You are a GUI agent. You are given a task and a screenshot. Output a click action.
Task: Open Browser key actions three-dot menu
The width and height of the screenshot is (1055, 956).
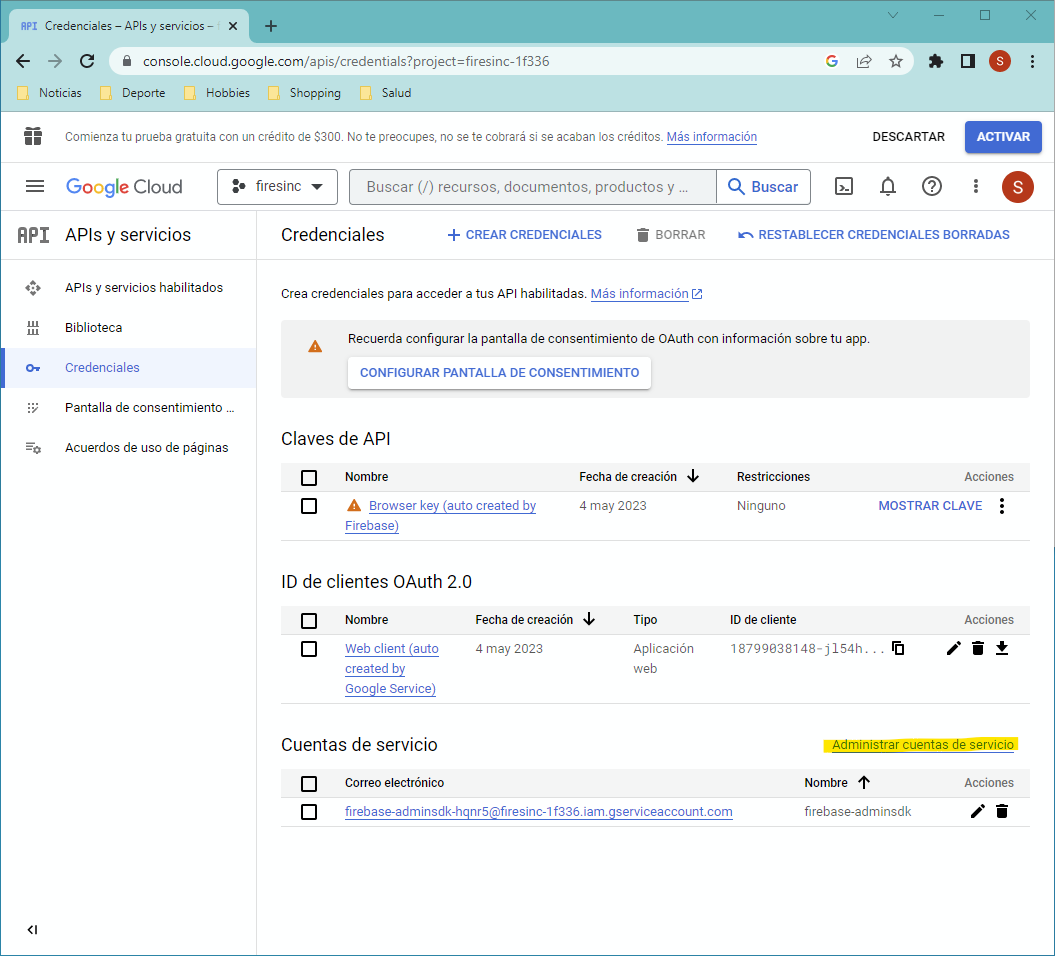click(1002, 506)
